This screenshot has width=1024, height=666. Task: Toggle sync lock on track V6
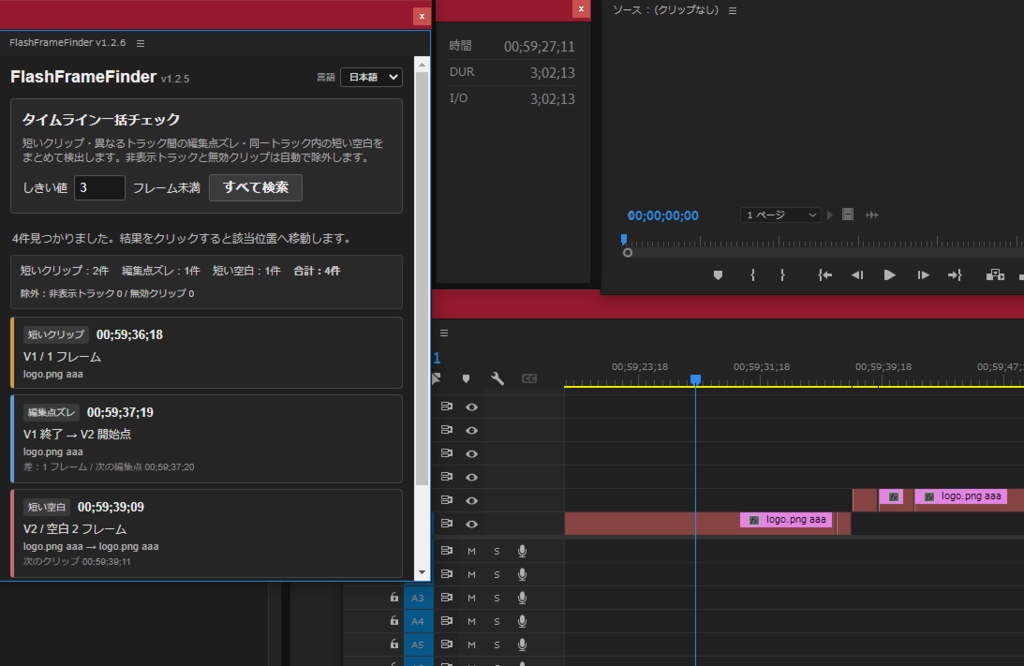point(447,406)
